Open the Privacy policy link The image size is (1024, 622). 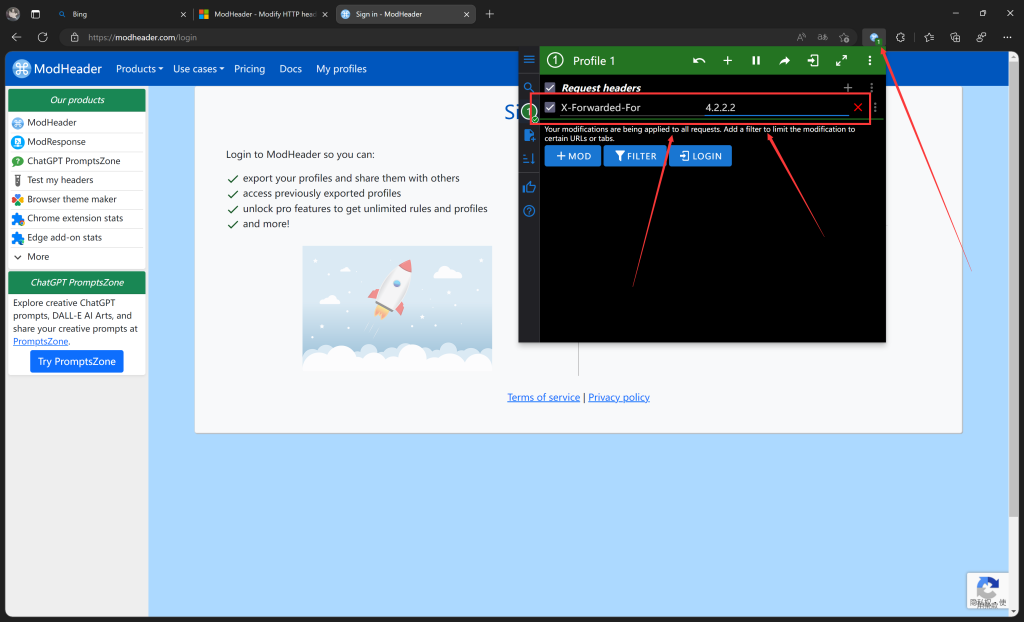[x=619, y=397]
